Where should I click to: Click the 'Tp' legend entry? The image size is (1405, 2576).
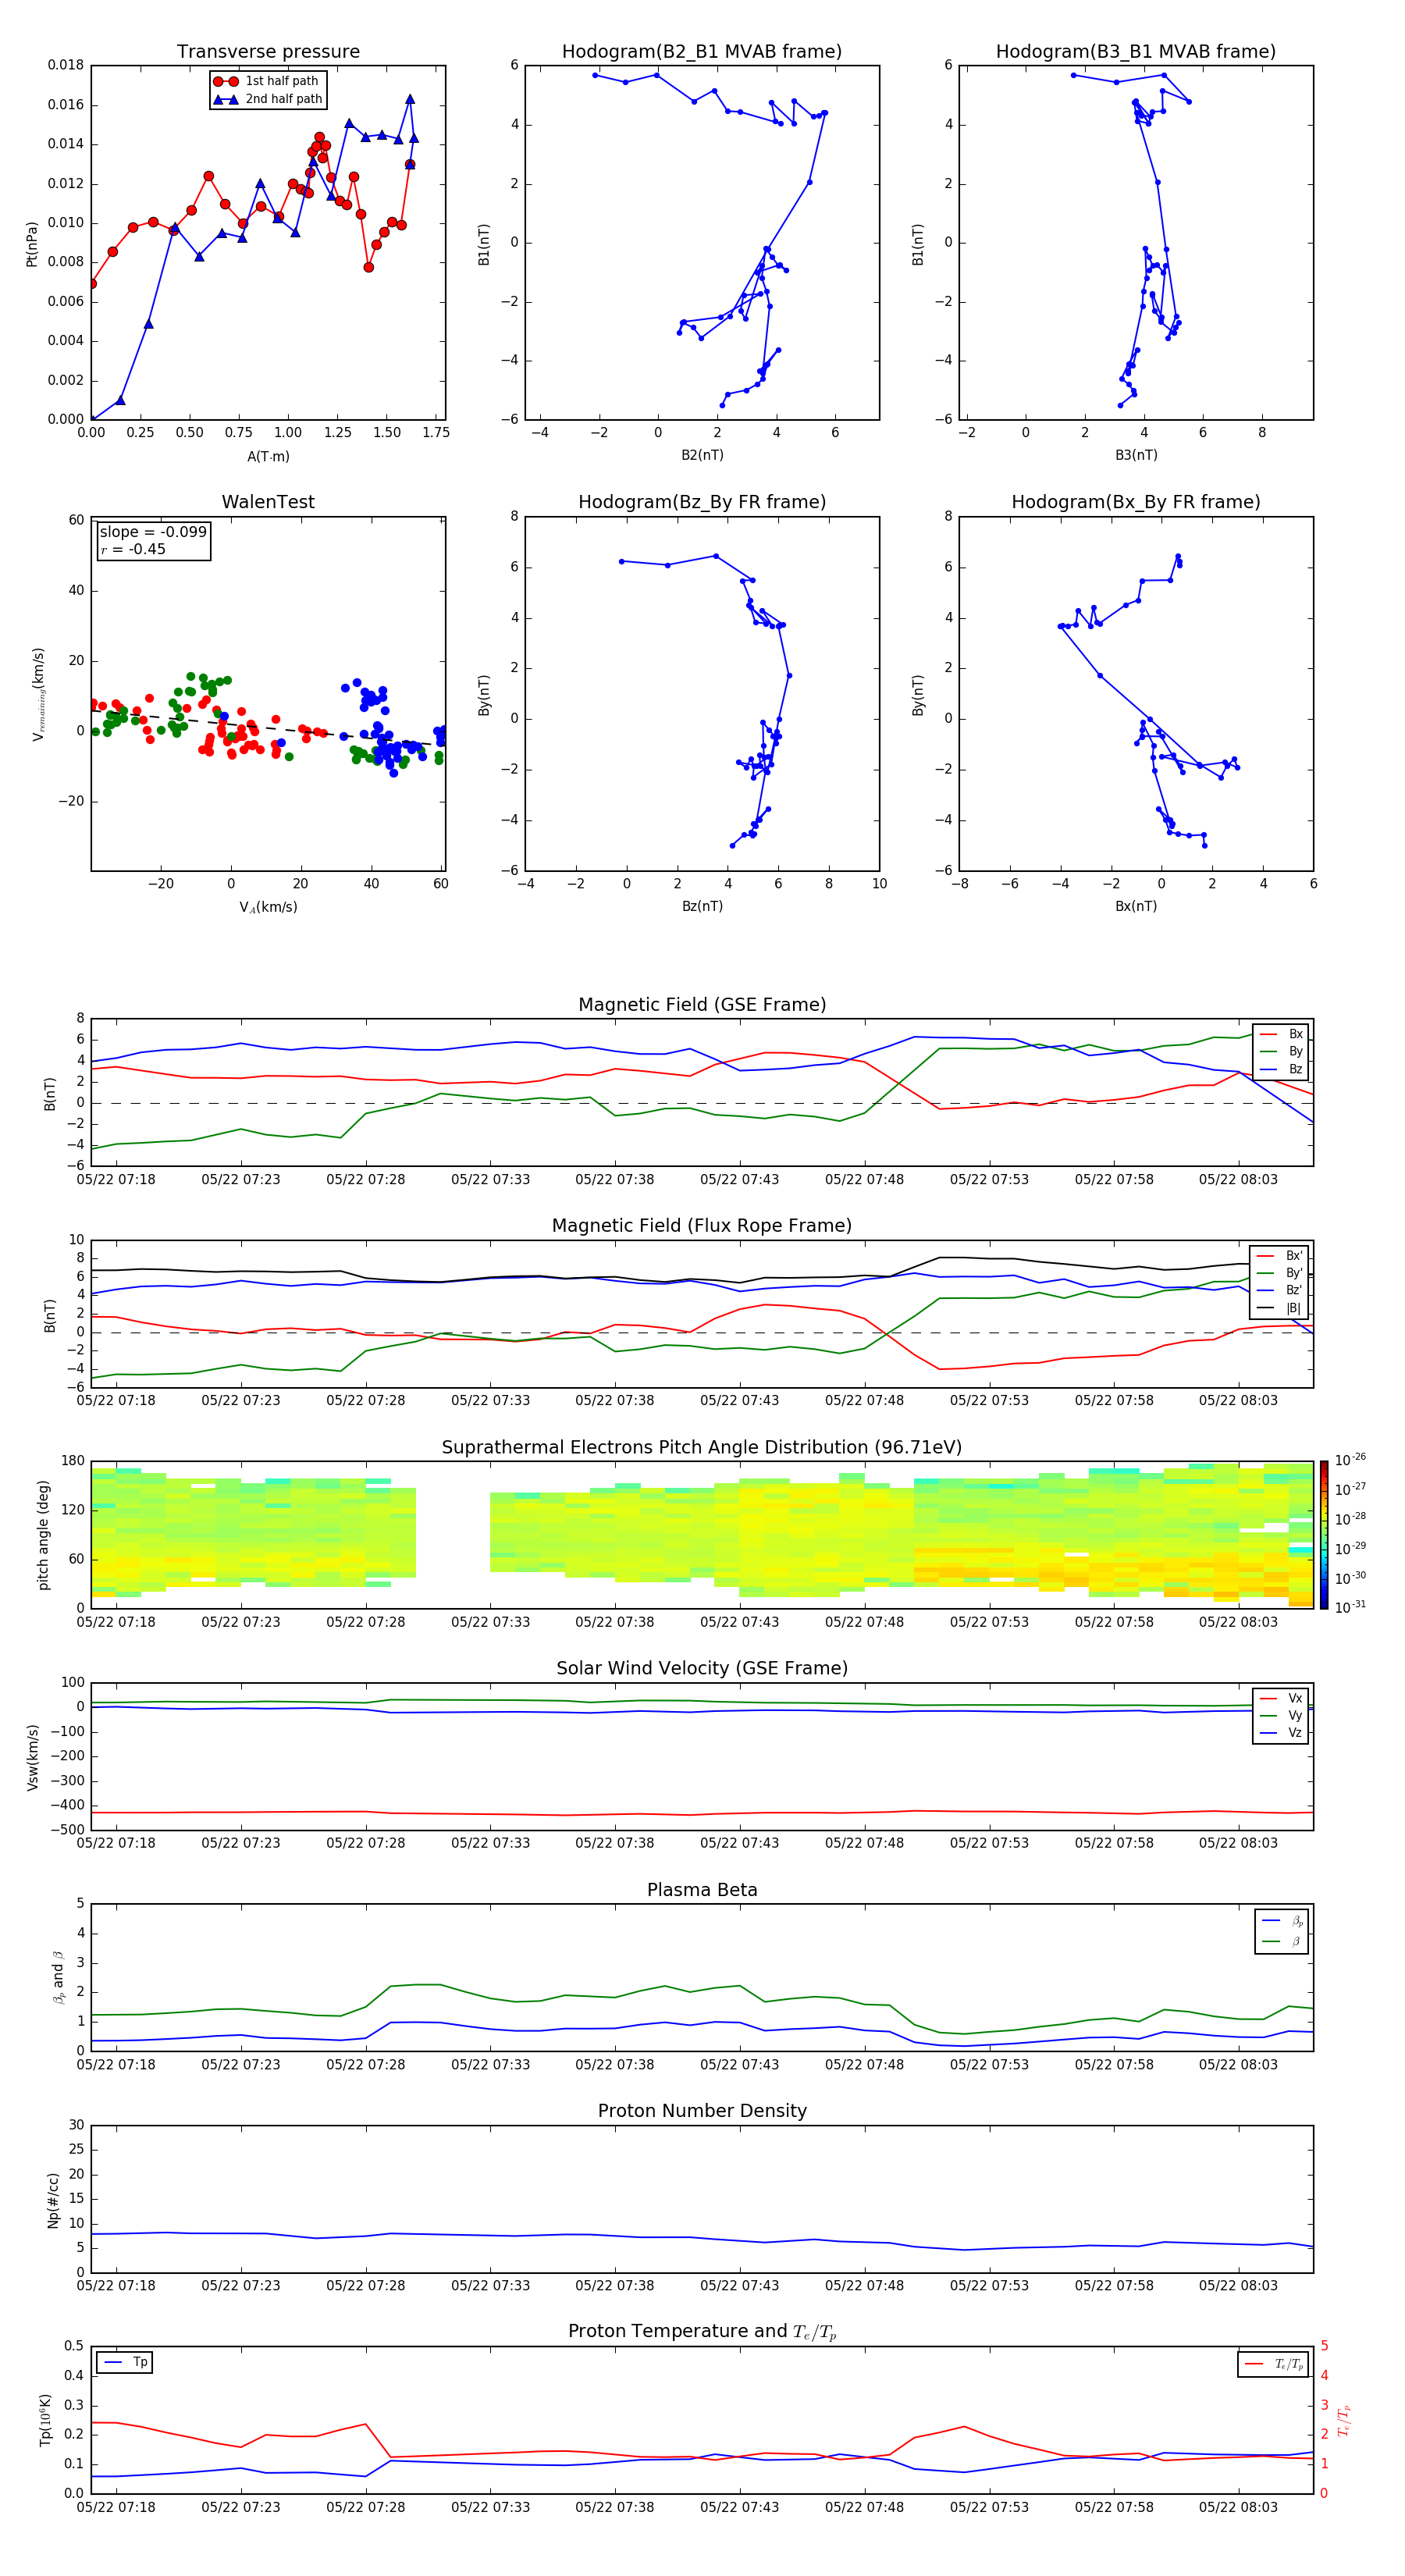[125, 2363]
